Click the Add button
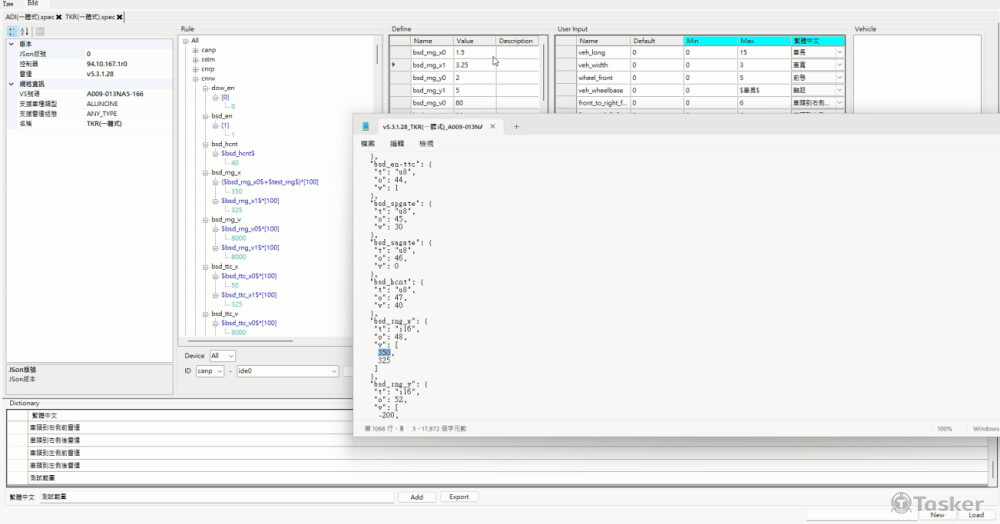This screenshot has width=1000, height=524. [x=416, y=497]
